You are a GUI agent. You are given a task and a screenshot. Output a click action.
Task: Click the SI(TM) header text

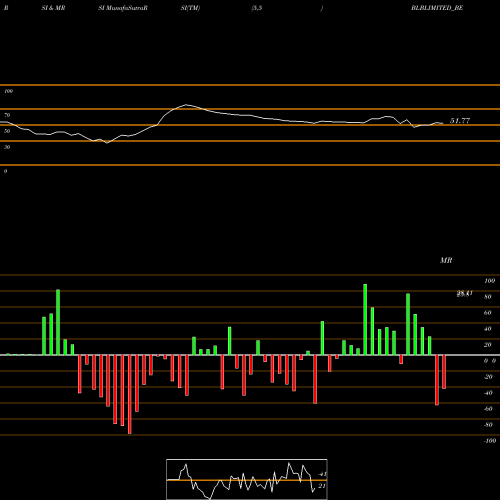click(190, 8)
